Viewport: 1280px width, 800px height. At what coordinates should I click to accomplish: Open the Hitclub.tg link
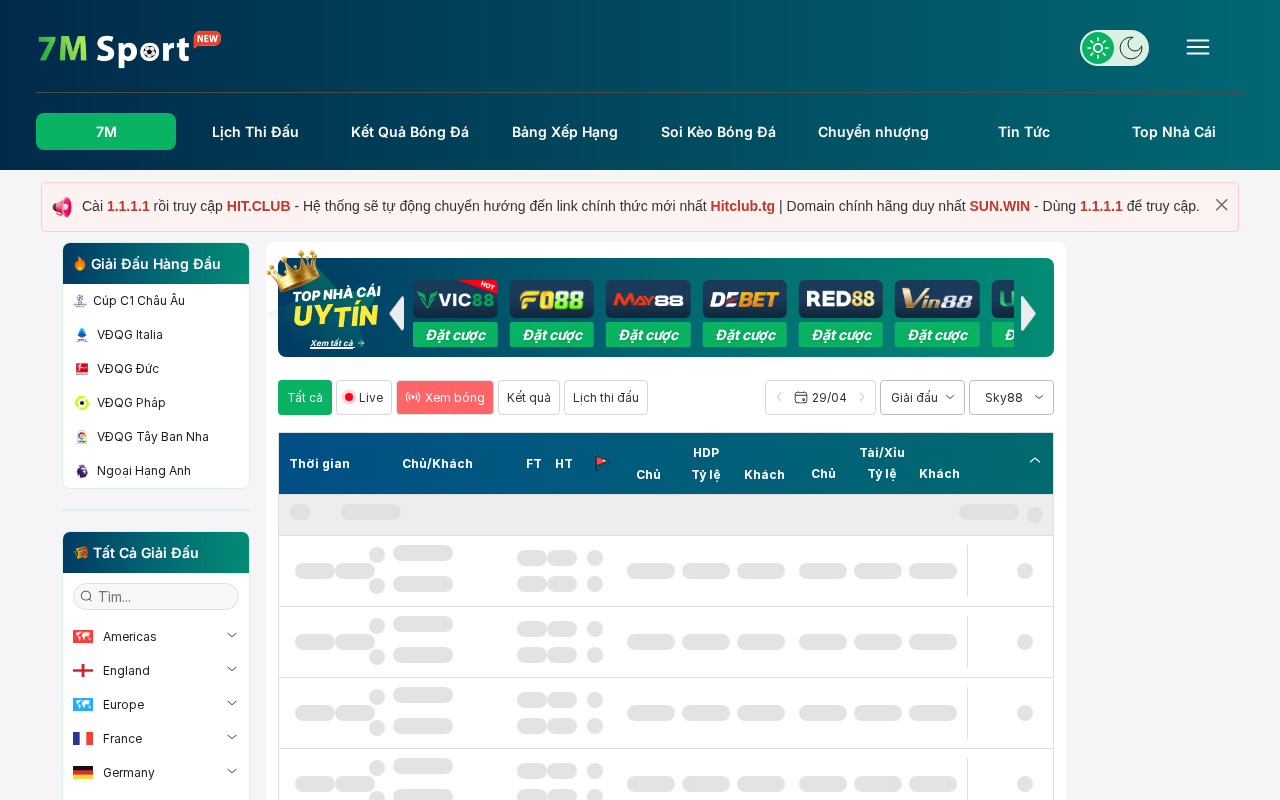pos(743,206)
